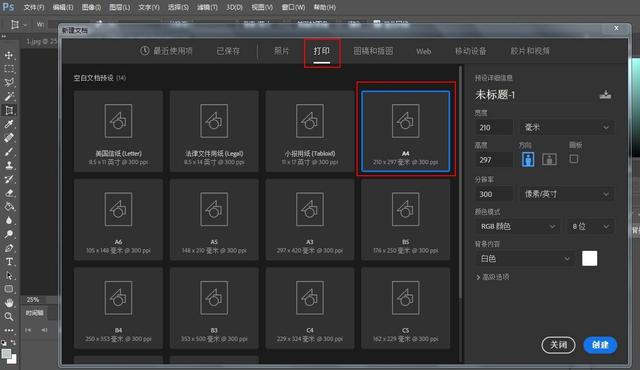Choose portrait orientation
The image size is (640, 370).
point(528,159)
